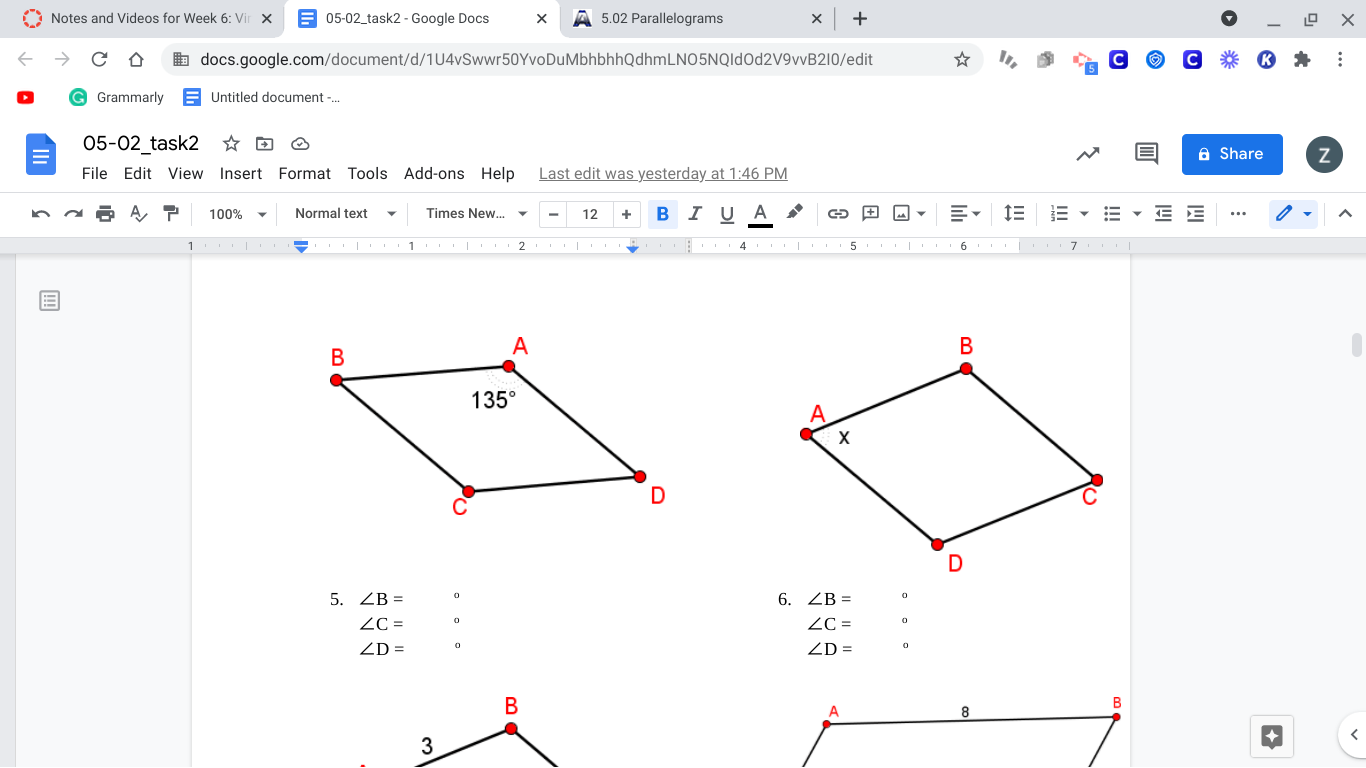The height and width of the screenshot is (768, 1366).
Task: Open the Help menu
Action: [497, 173]
